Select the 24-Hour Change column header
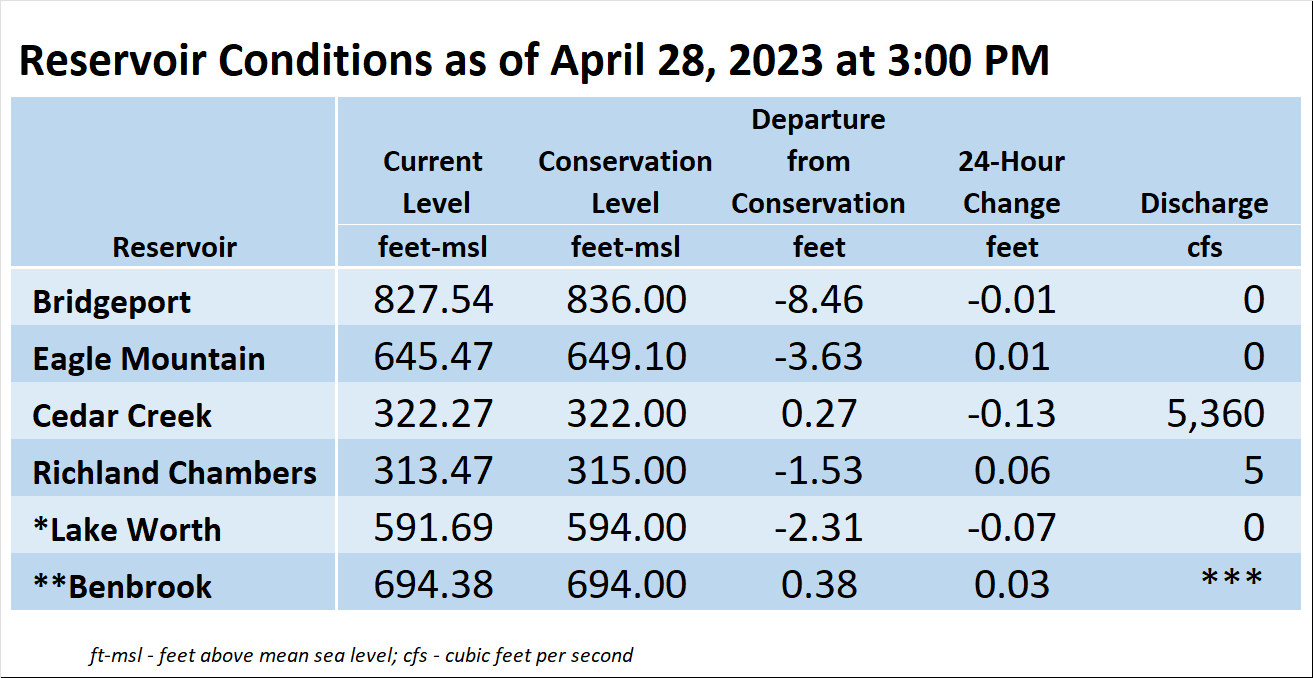Screen dimensions: 1313x678 (x=1011, y=182)
